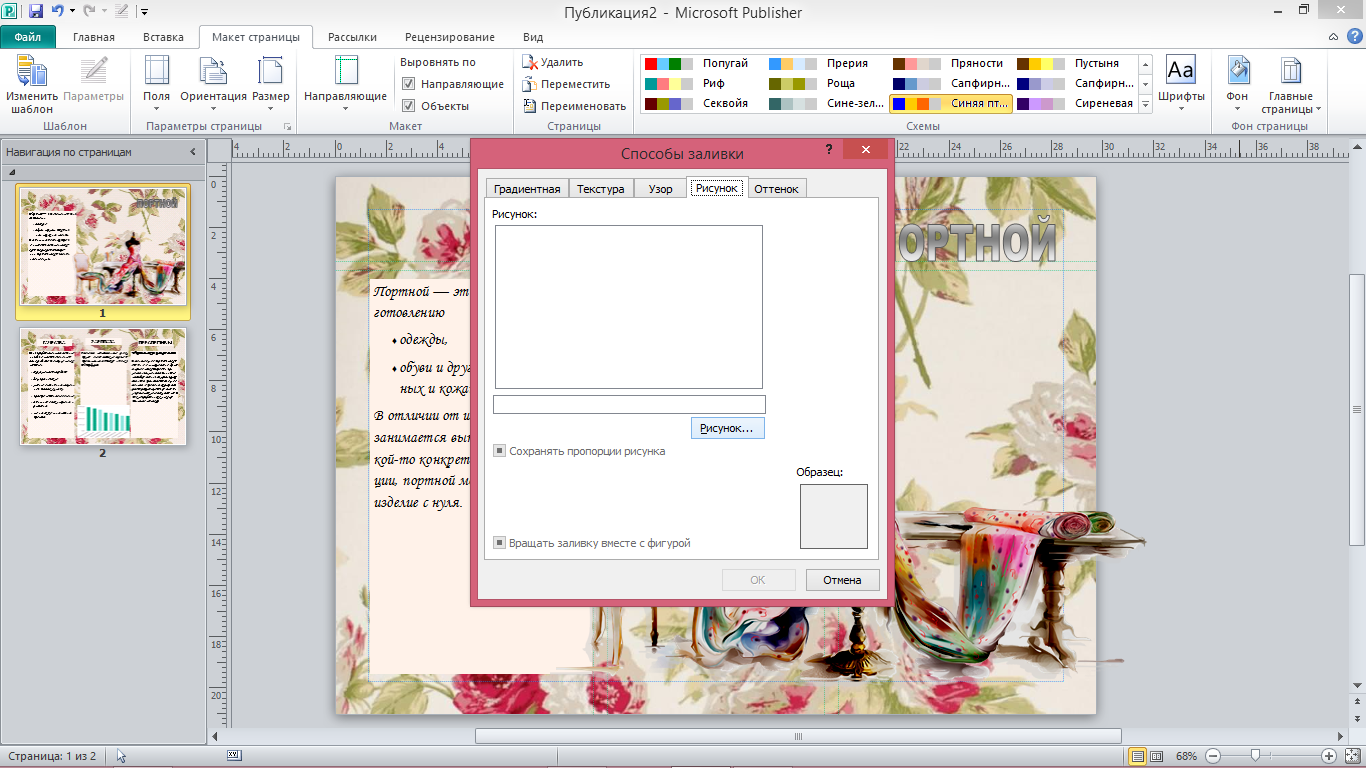This screenshot has height=768, width=1366.
Task: Toggle the Объекты alignment checkbox
Action: click(x=408, y=106)
